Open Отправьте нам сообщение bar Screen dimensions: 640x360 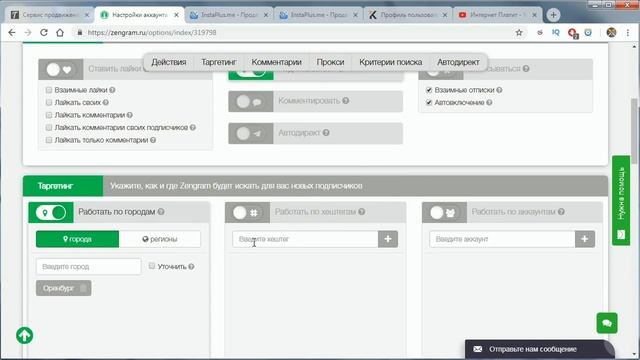540,349
